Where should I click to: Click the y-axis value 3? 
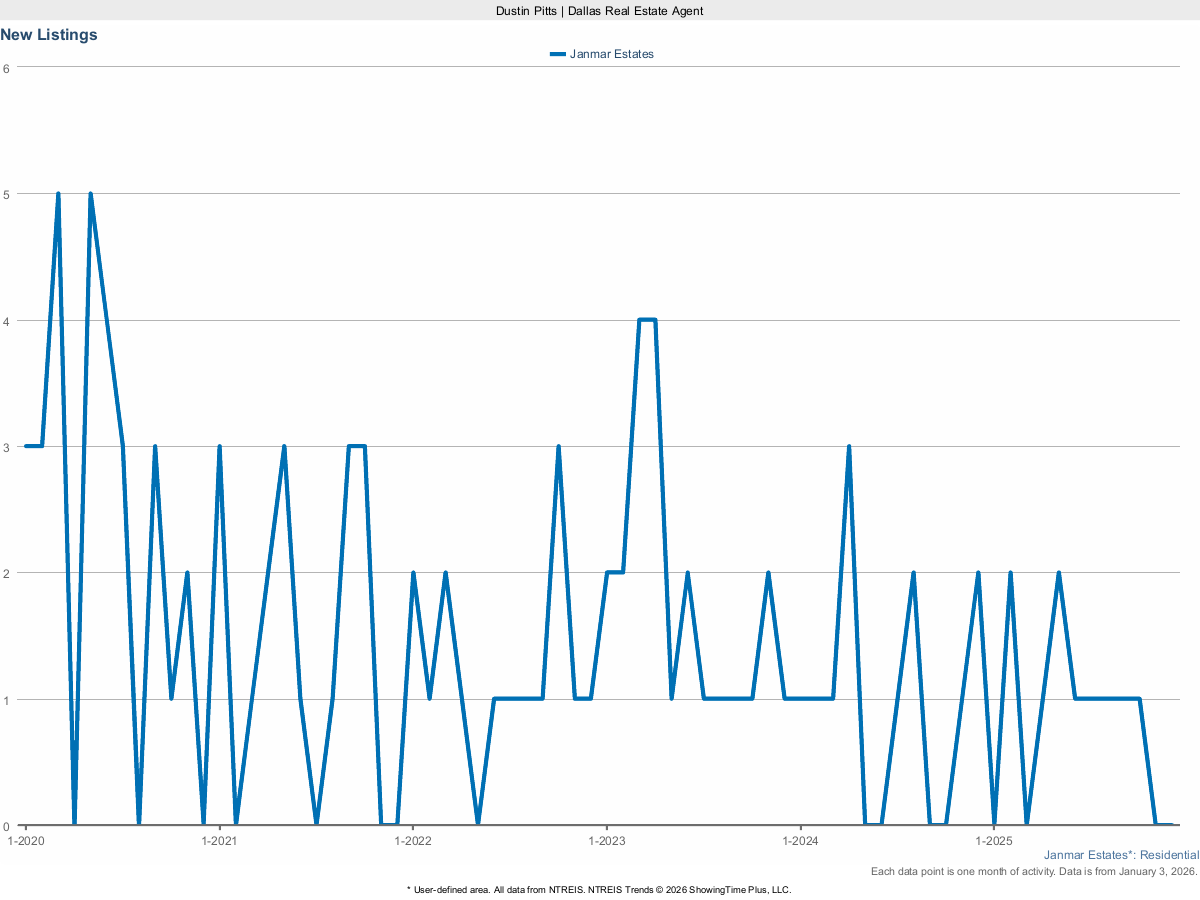tap(6, 447)
